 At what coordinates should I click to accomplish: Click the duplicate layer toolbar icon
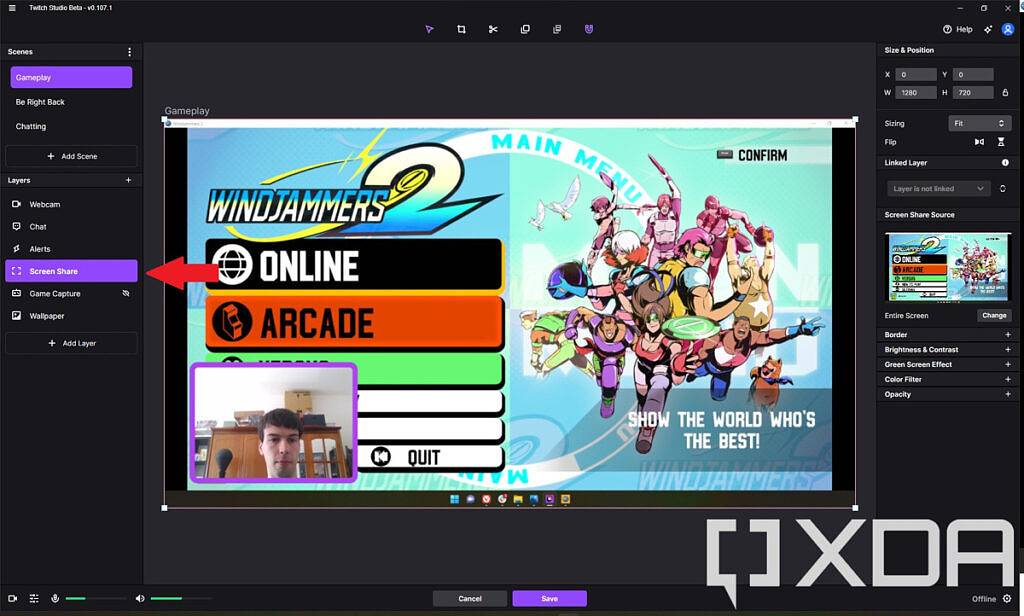(525, 29)
